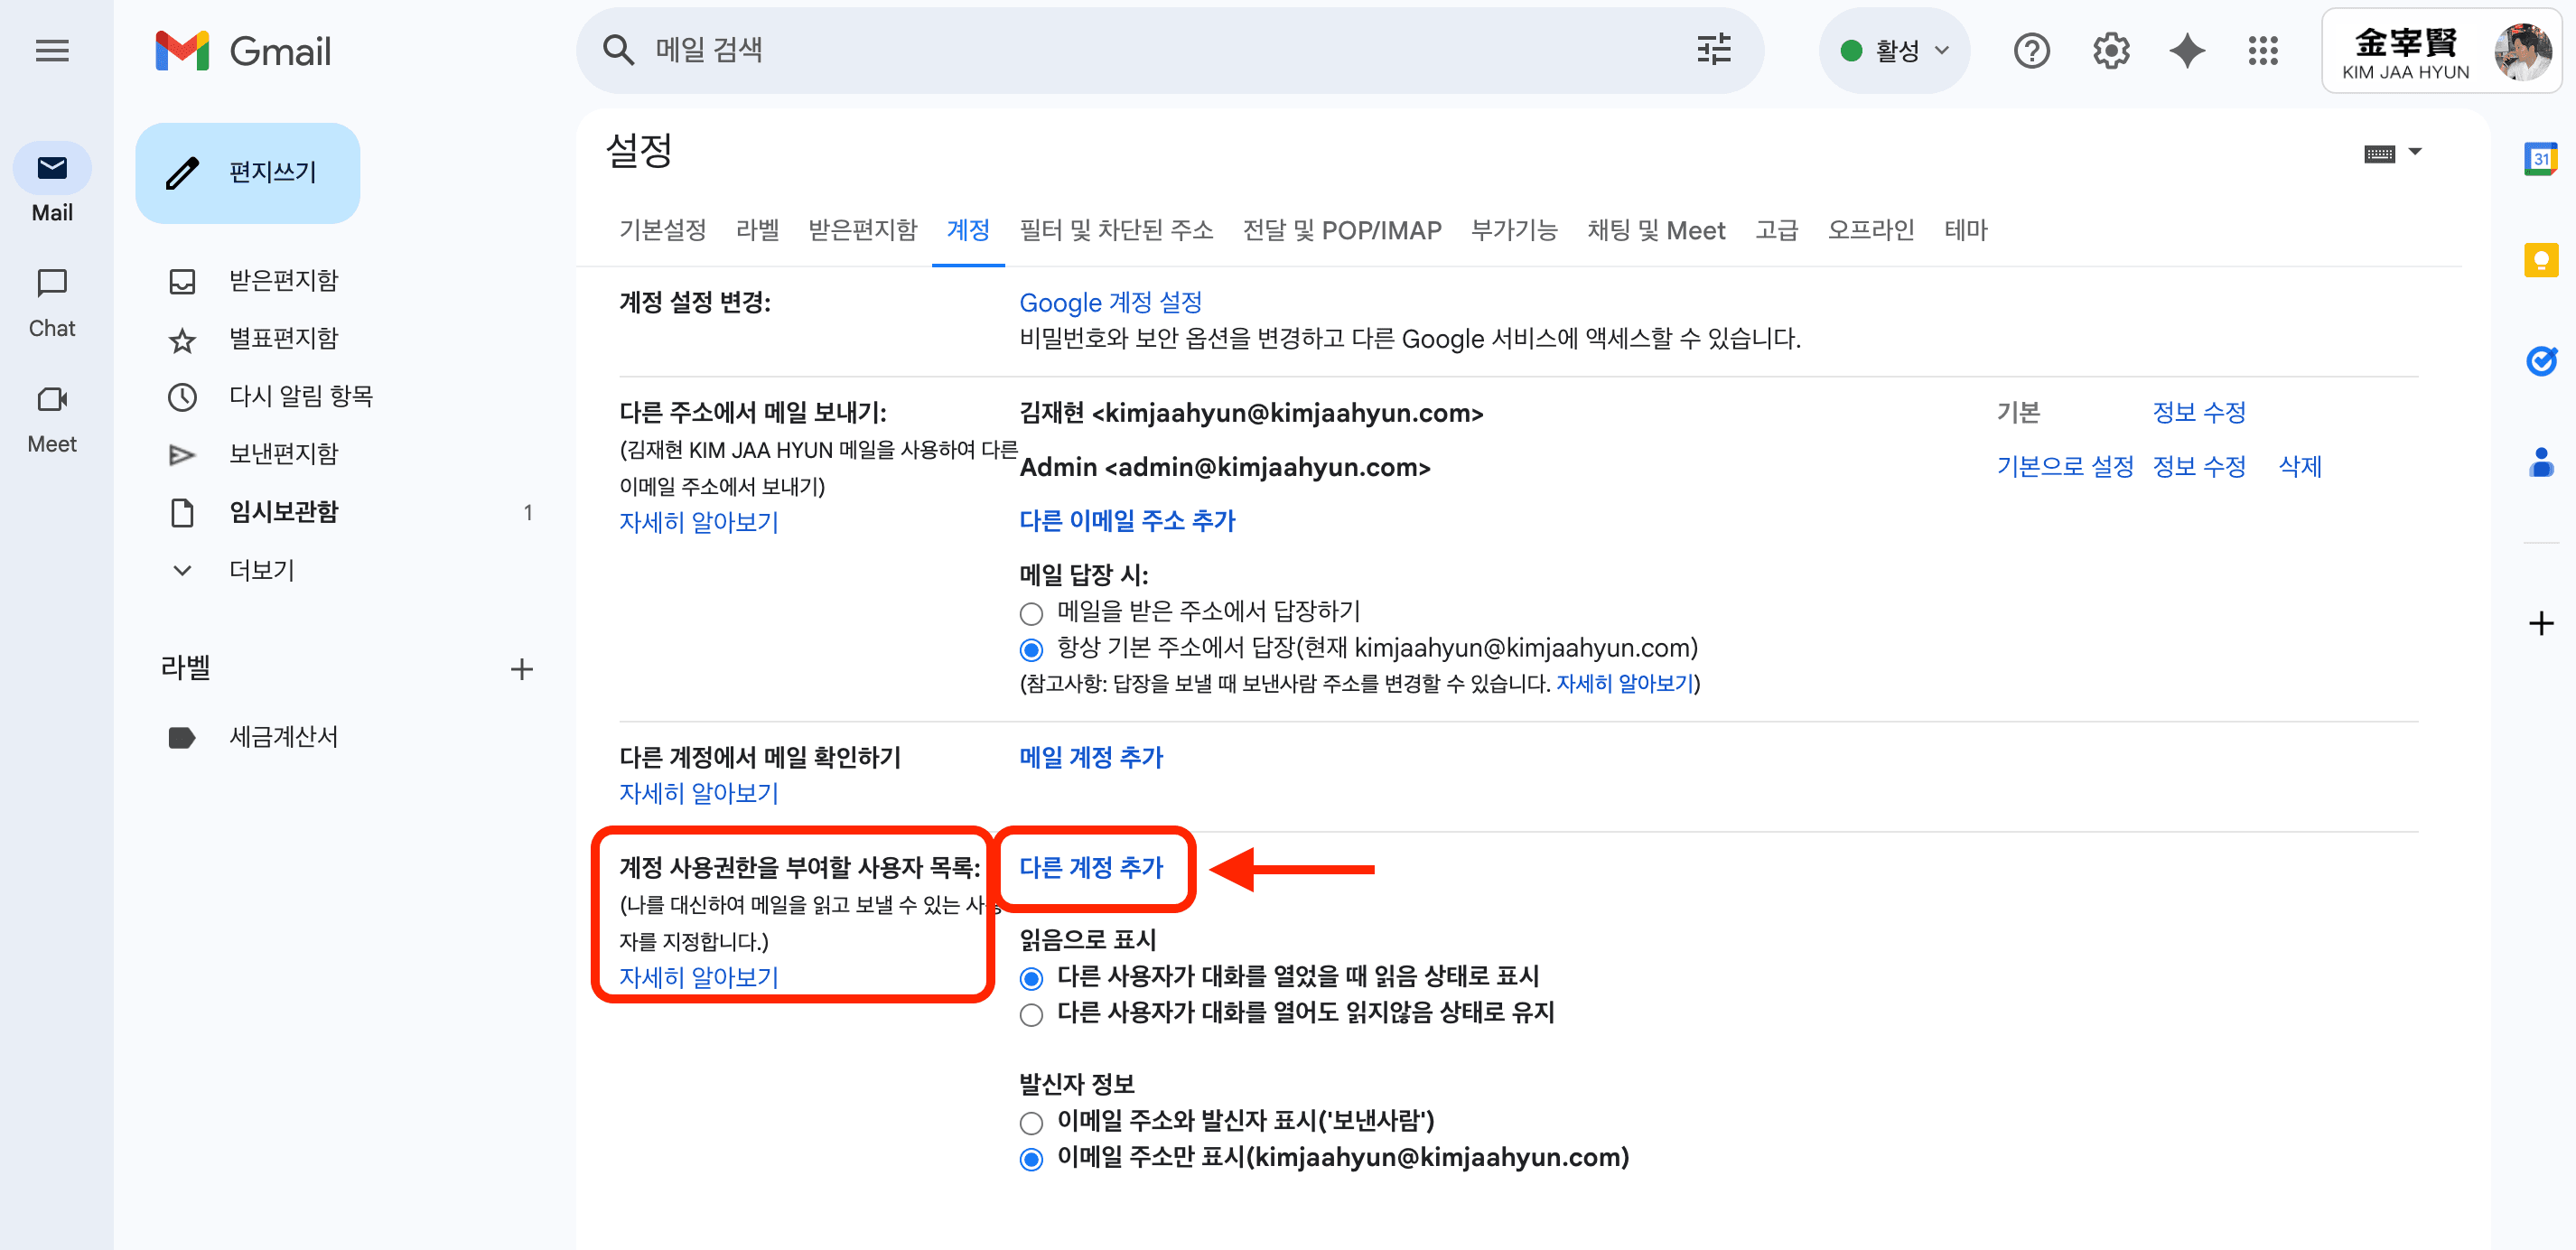The image size is (2576, 1250).
Task: Expand 더보기 in the left sidebar
Action: click(261, 569)
